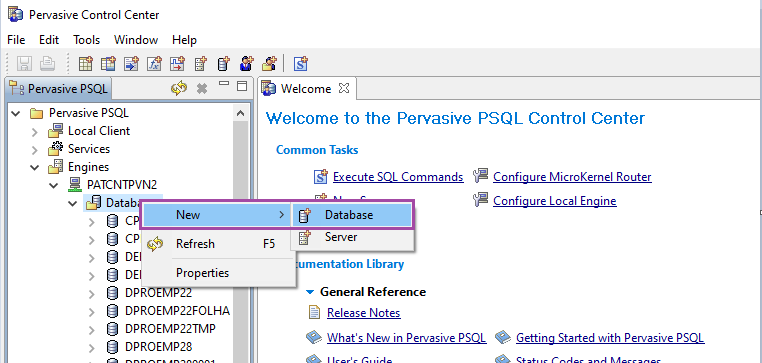Open the File menu
Viewport: 762px width, 363px height.
[x=16, y=40]
